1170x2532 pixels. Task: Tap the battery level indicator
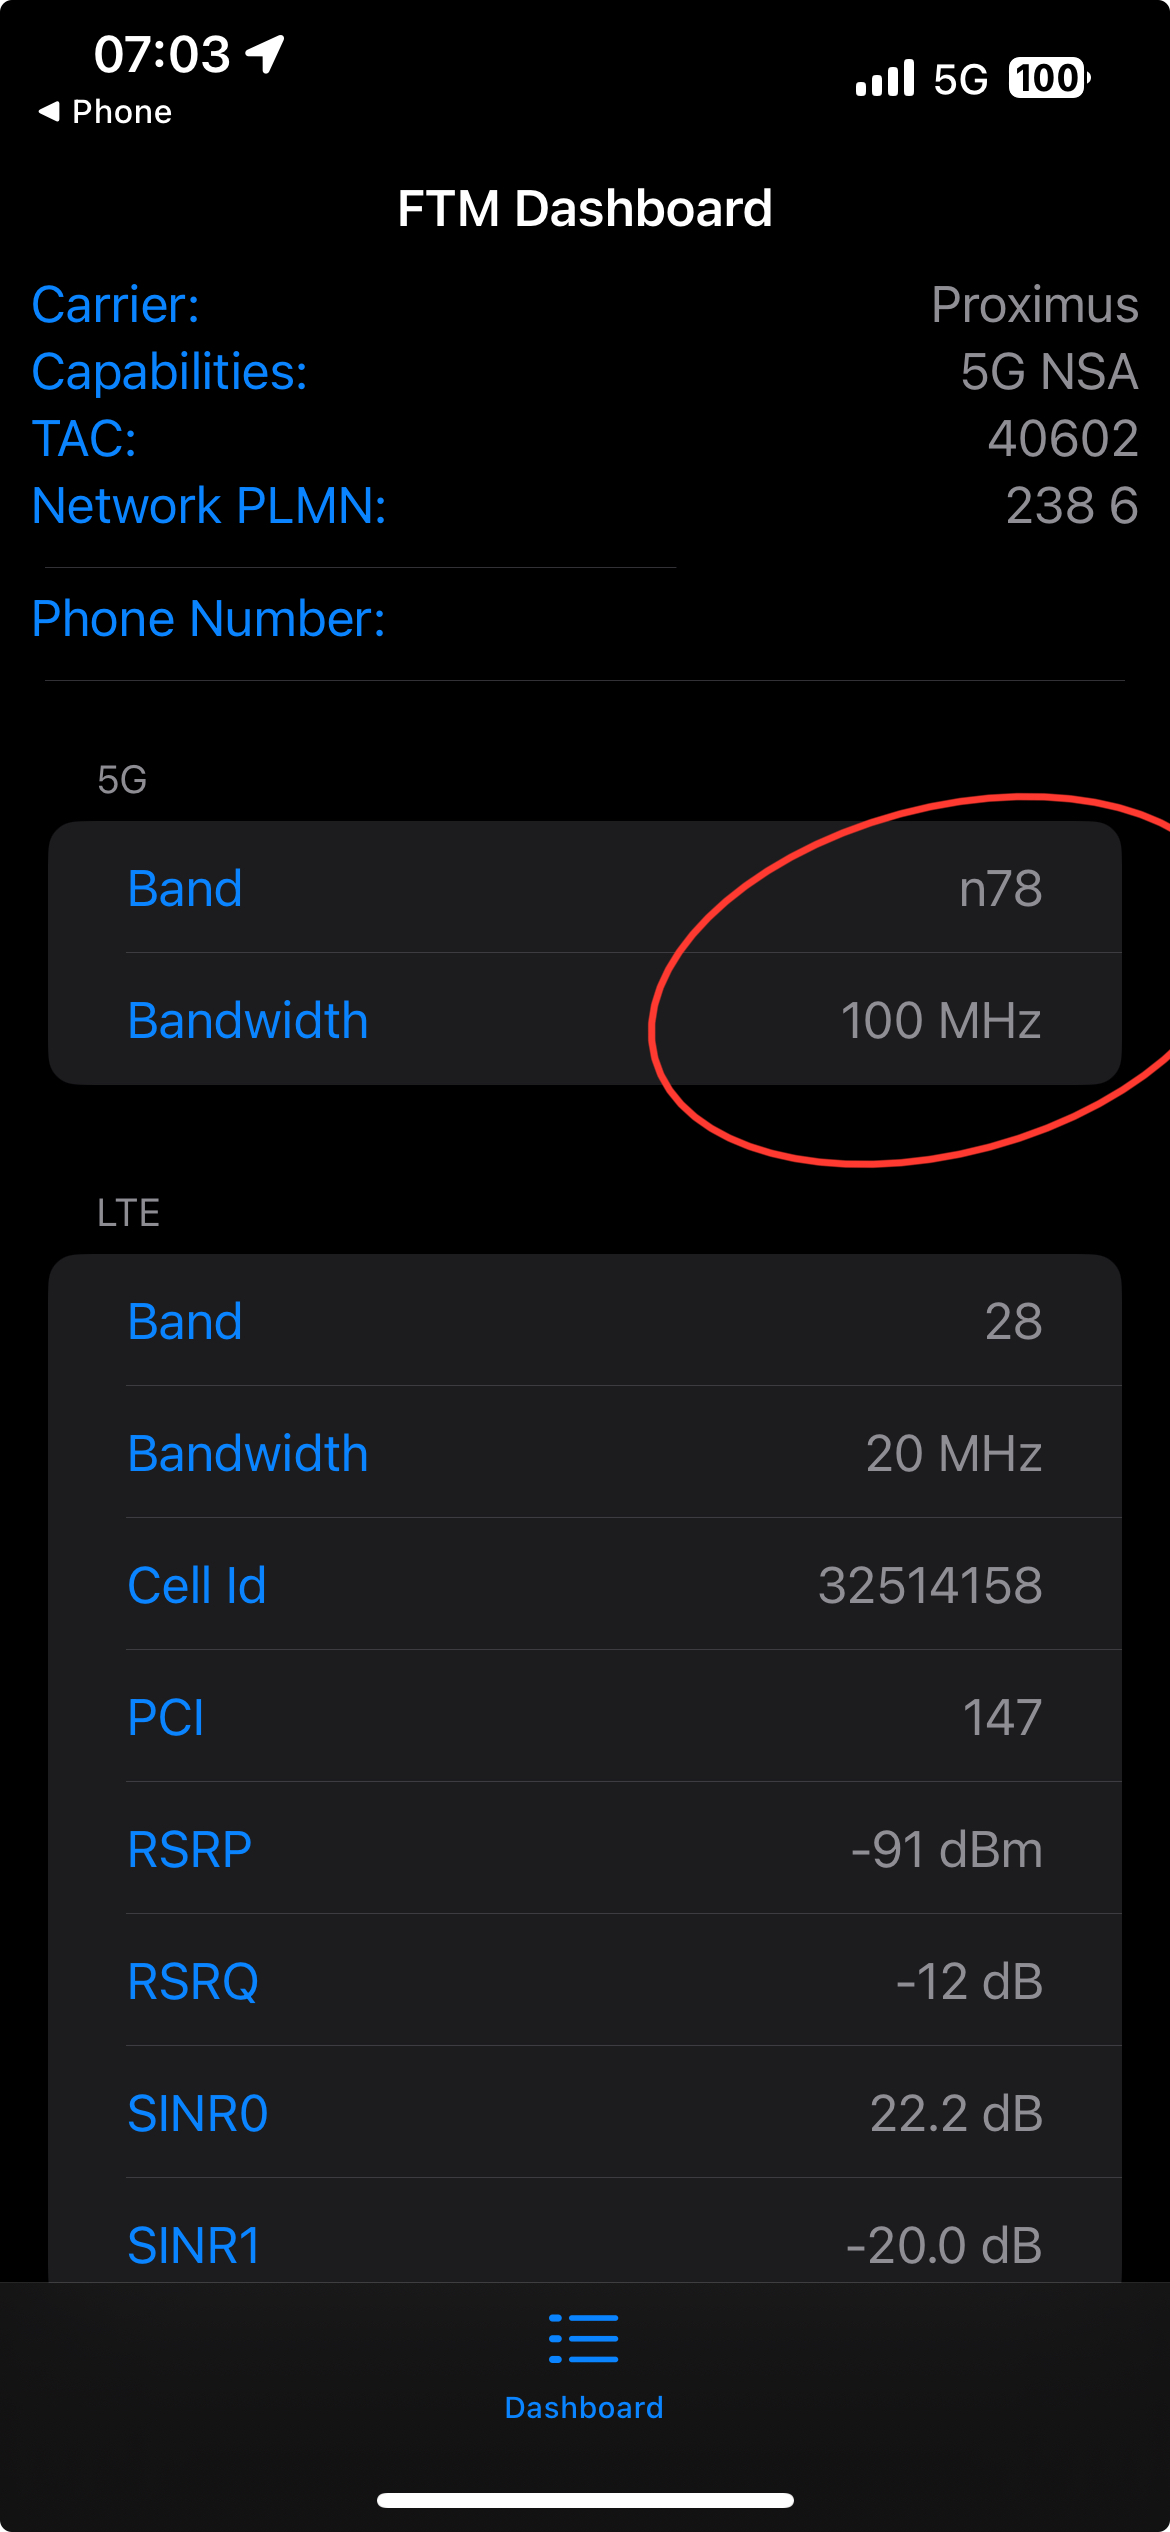pos(1048,78)
